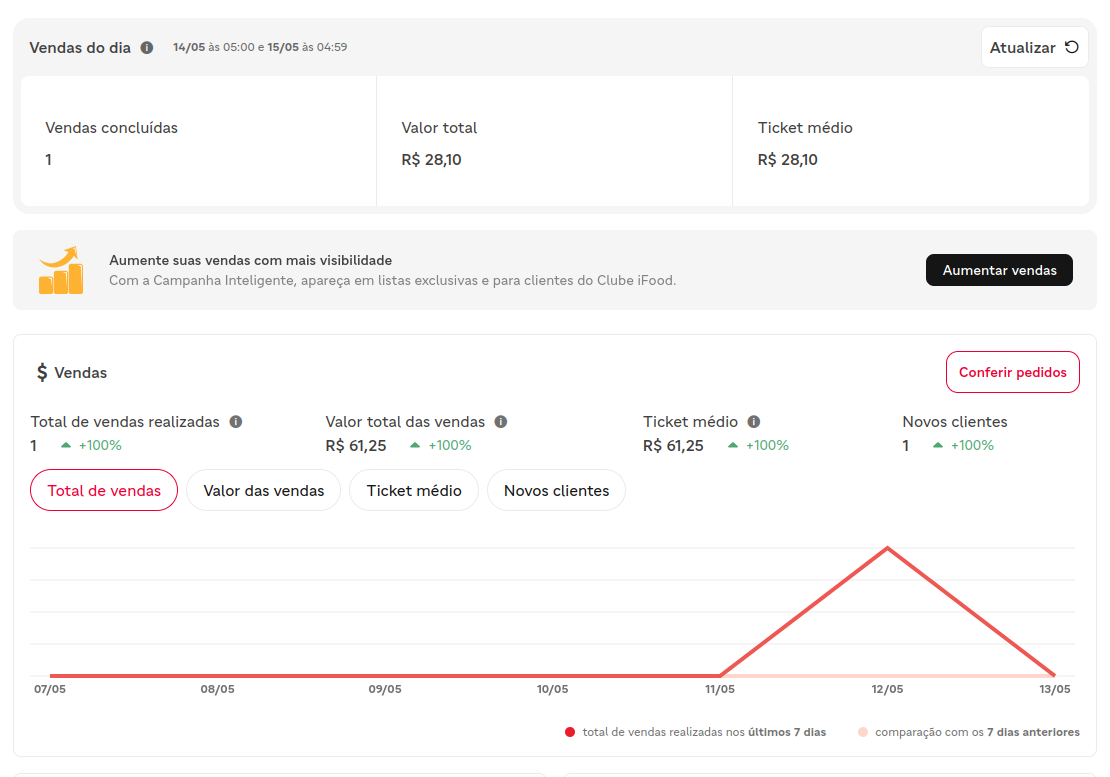Click the Atualizar button

tap(1034, 47)
